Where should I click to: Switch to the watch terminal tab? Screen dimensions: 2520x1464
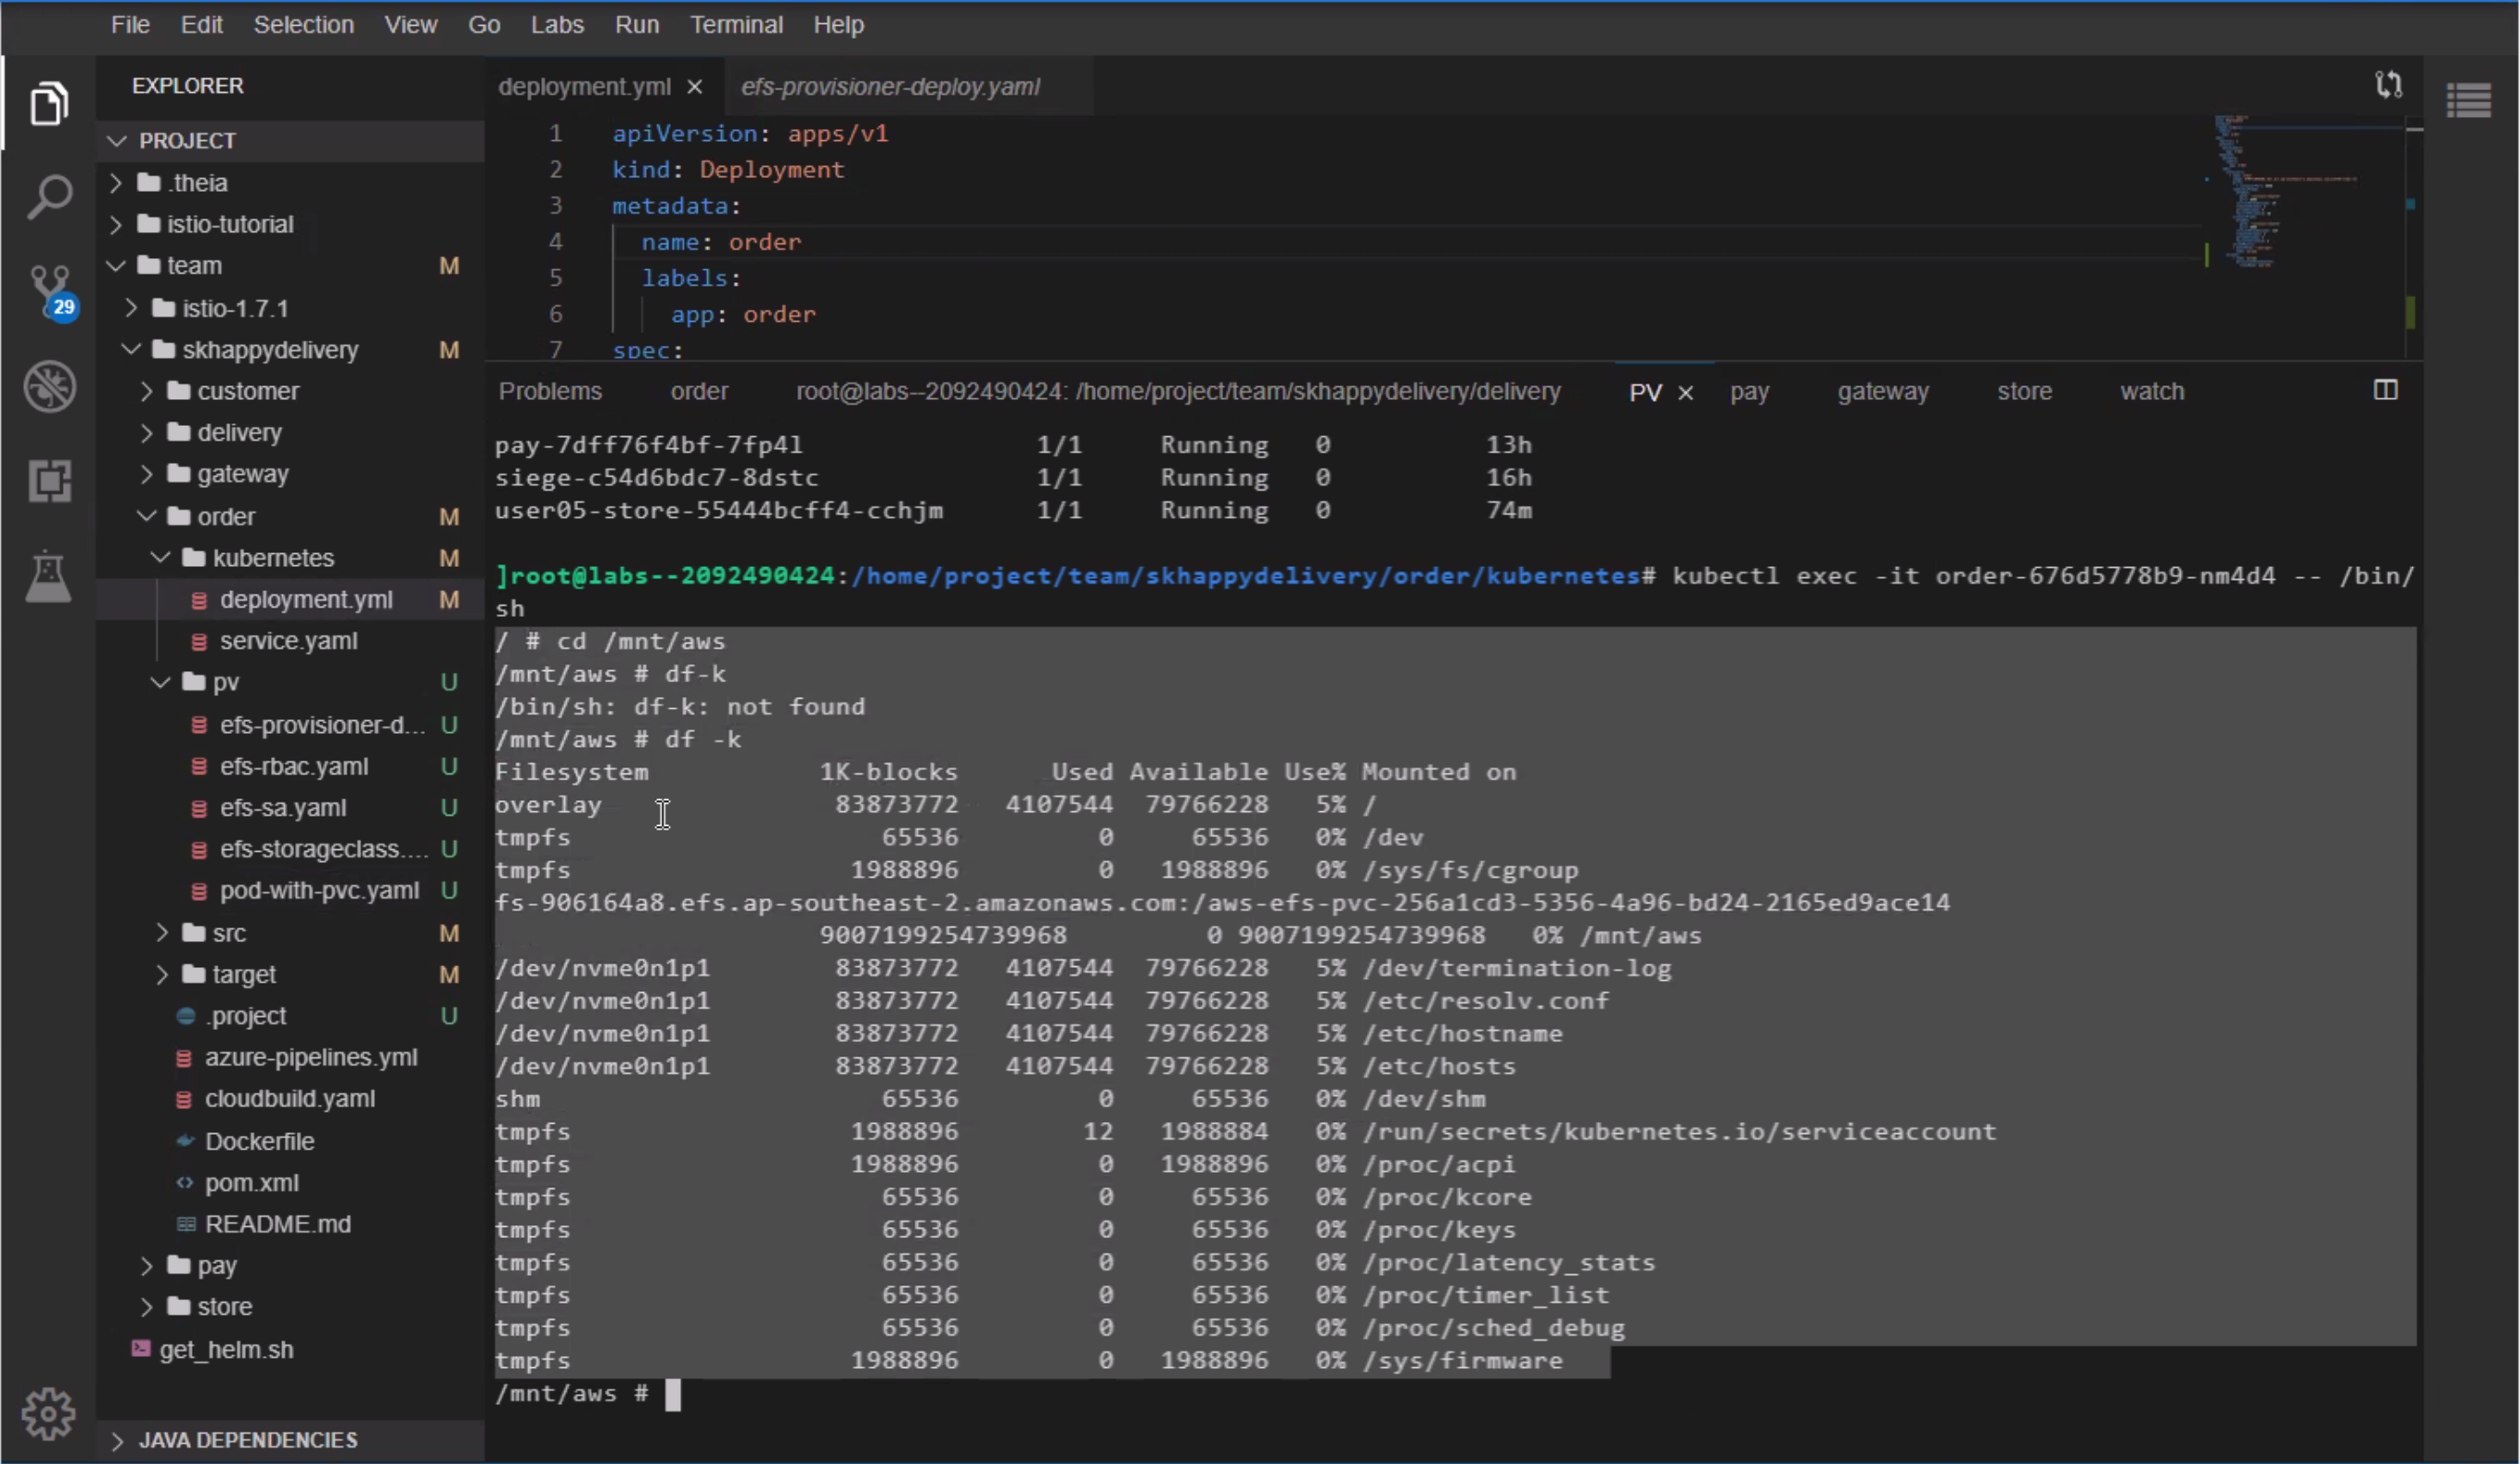(2151, 391)
